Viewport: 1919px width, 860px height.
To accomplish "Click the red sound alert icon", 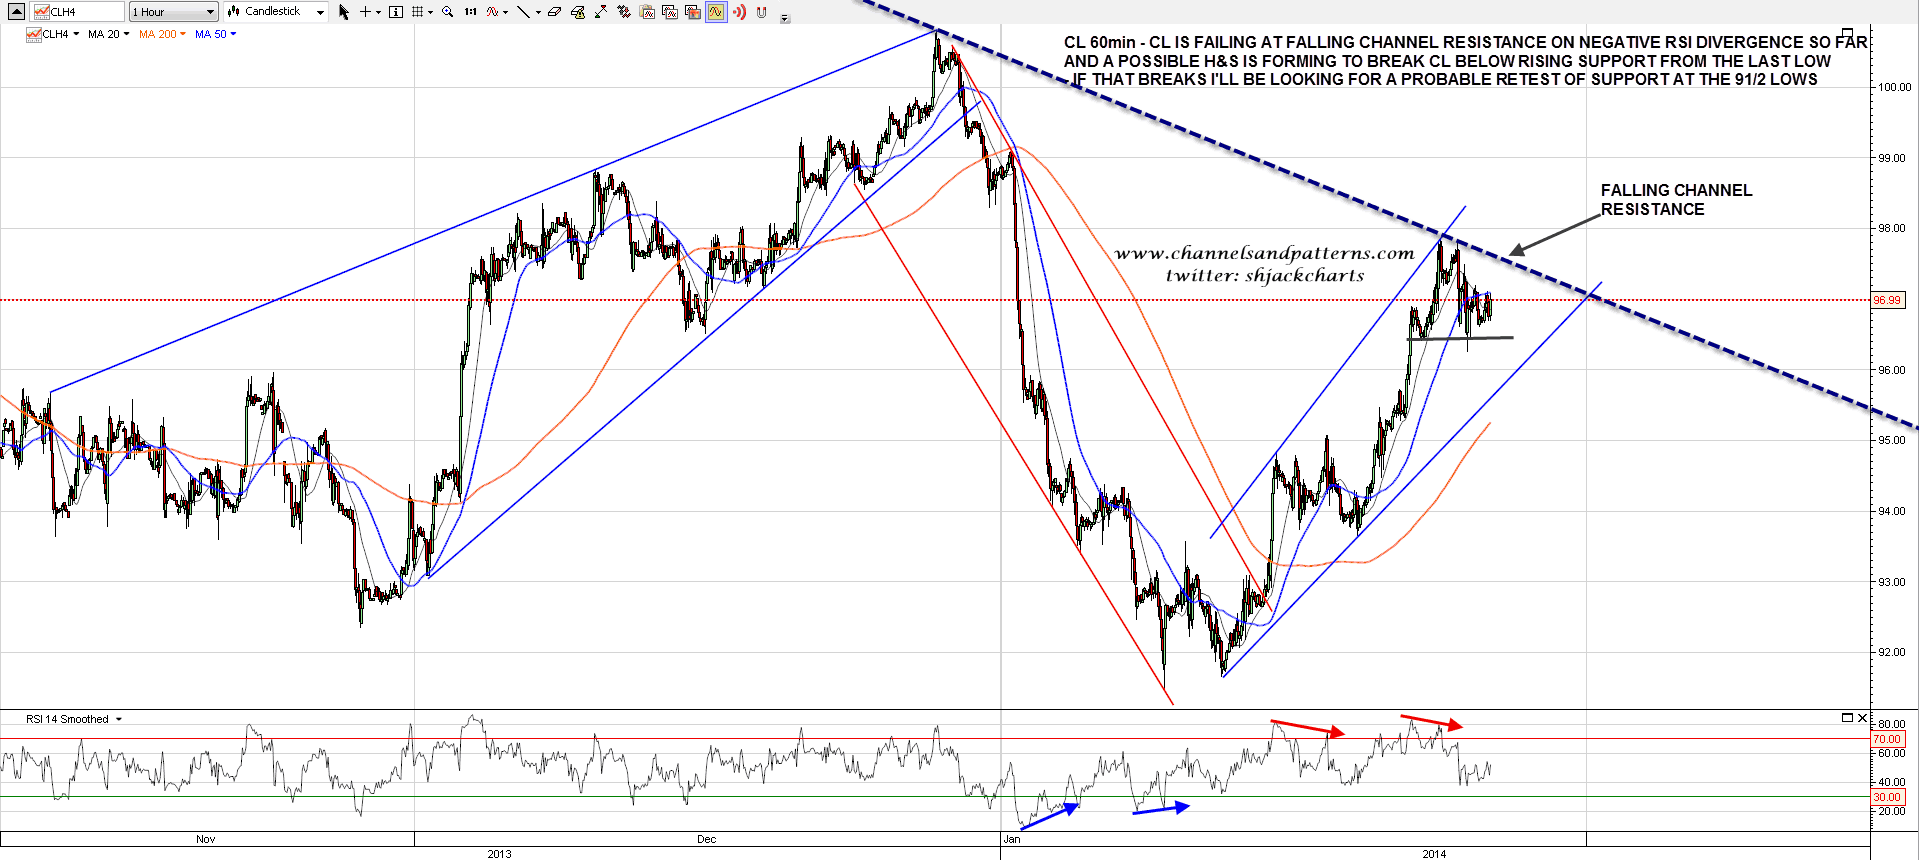I will tap(739, 12).
